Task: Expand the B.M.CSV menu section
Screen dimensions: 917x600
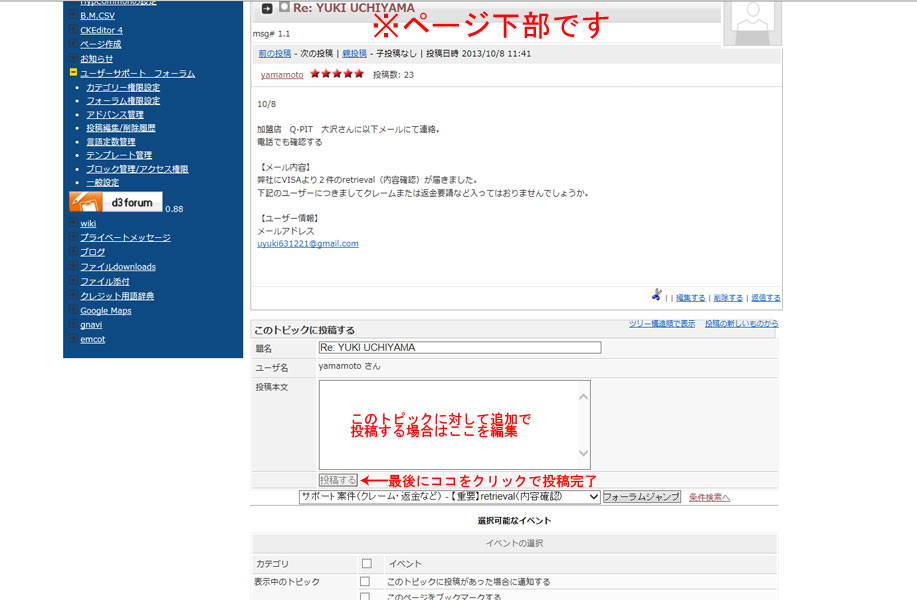Action: [x=73, y=15]
